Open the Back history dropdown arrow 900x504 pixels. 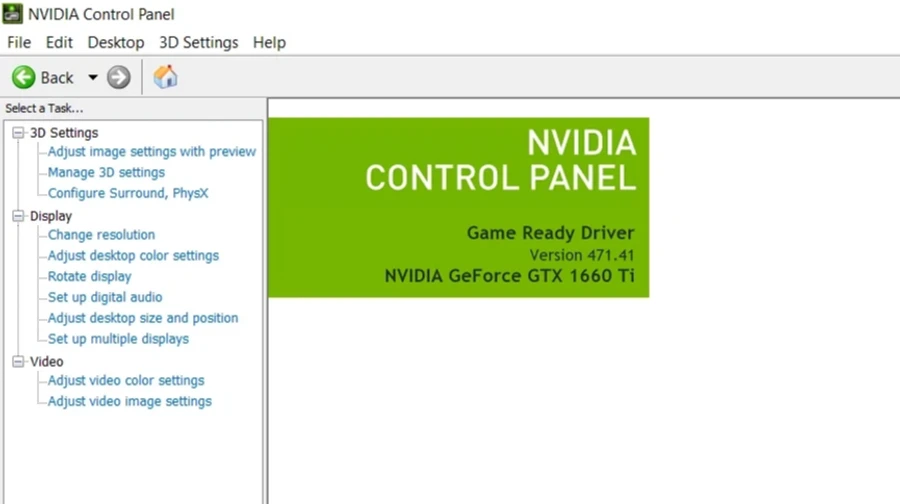tap(92, 77)
